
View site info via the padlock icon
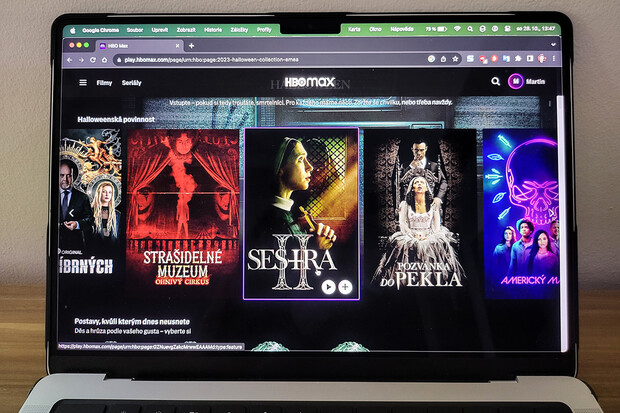[x=119, y=60]
